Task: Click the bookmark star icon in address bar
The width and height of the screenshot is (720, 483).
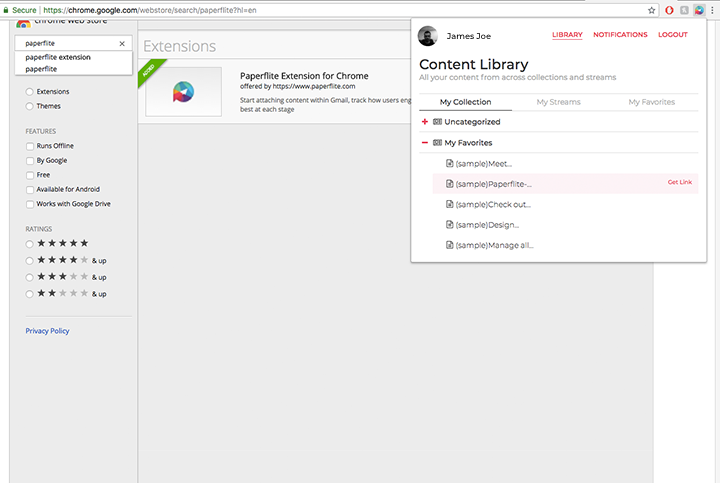Action: [651, 10]
